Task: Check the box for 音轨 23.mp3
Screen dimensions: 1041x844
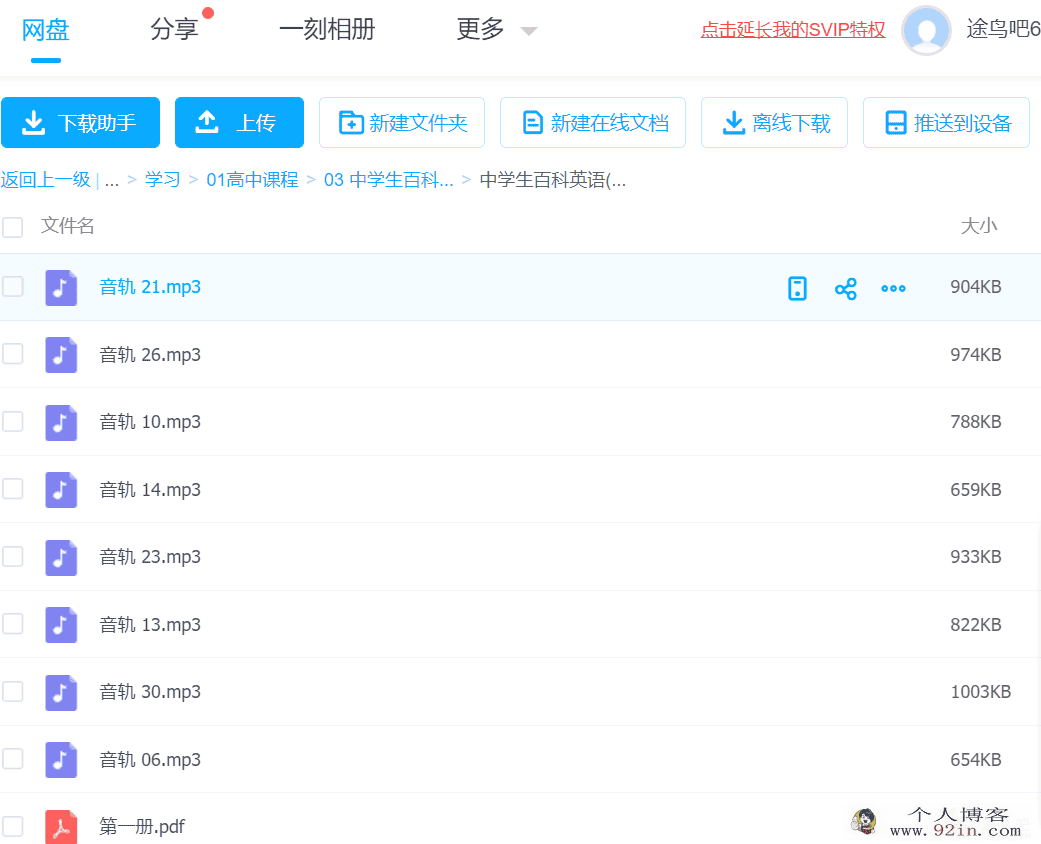Action: (13, 556)
